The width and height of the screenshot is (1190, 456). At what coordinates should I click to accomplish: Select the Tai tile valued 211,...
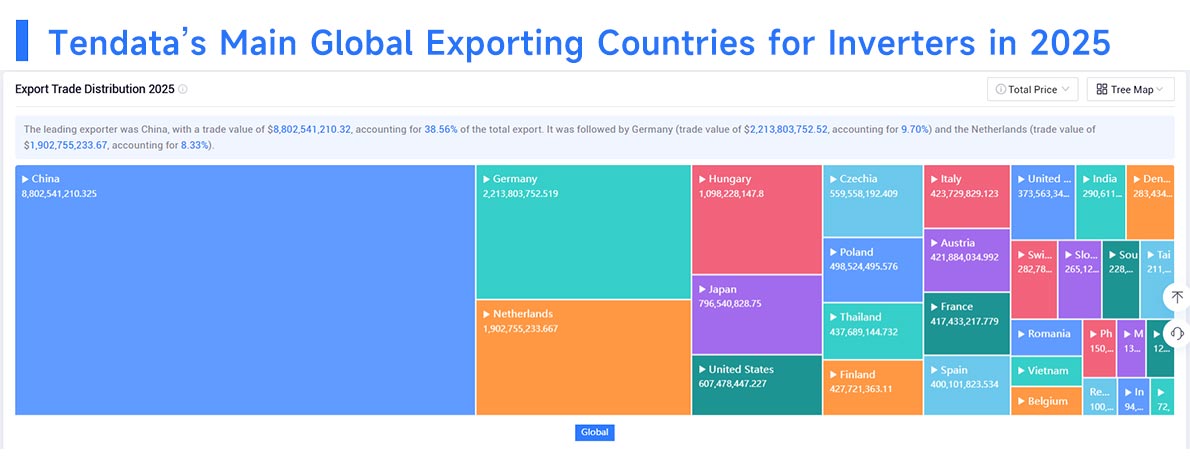point(1157,279)
